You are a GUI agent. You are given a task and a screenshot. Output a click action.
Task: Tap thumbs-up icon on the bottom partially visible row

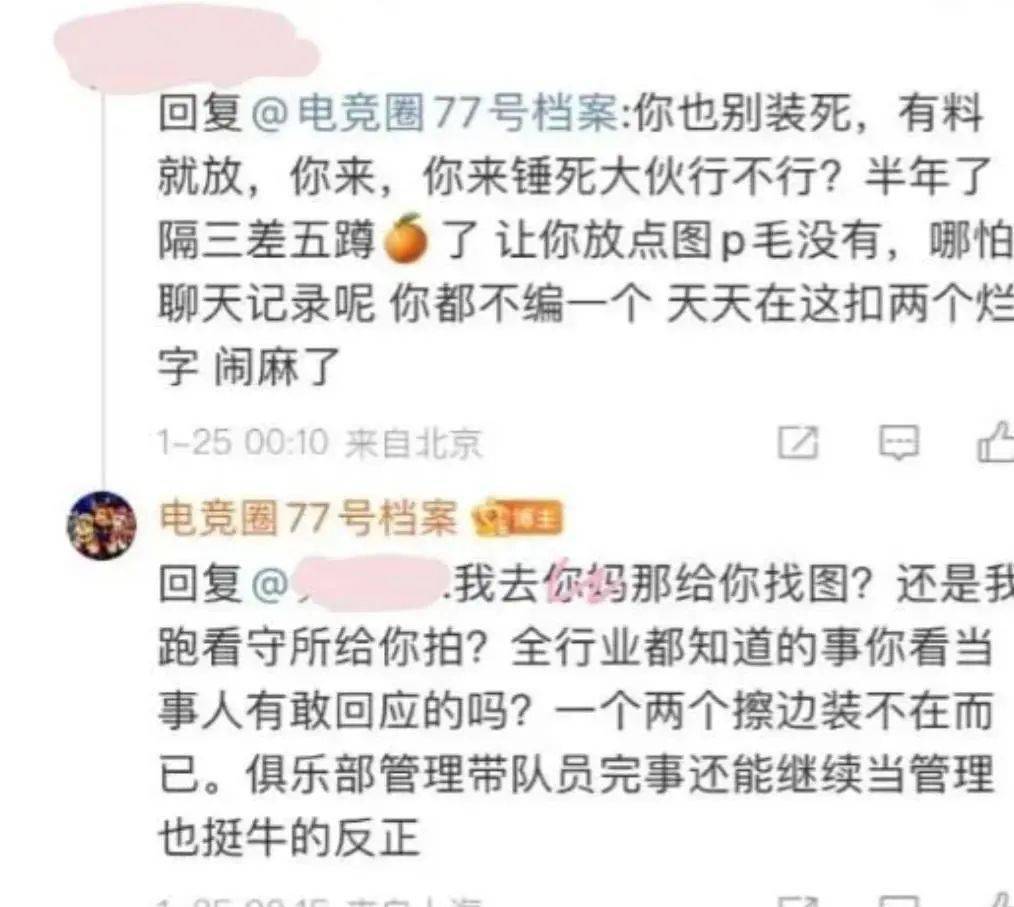pyautogui.click(x=999, y=901)
